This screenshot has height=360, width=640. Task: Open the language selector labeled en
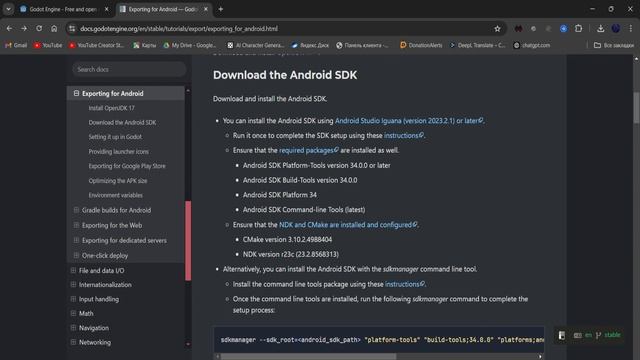click(583, 335)
